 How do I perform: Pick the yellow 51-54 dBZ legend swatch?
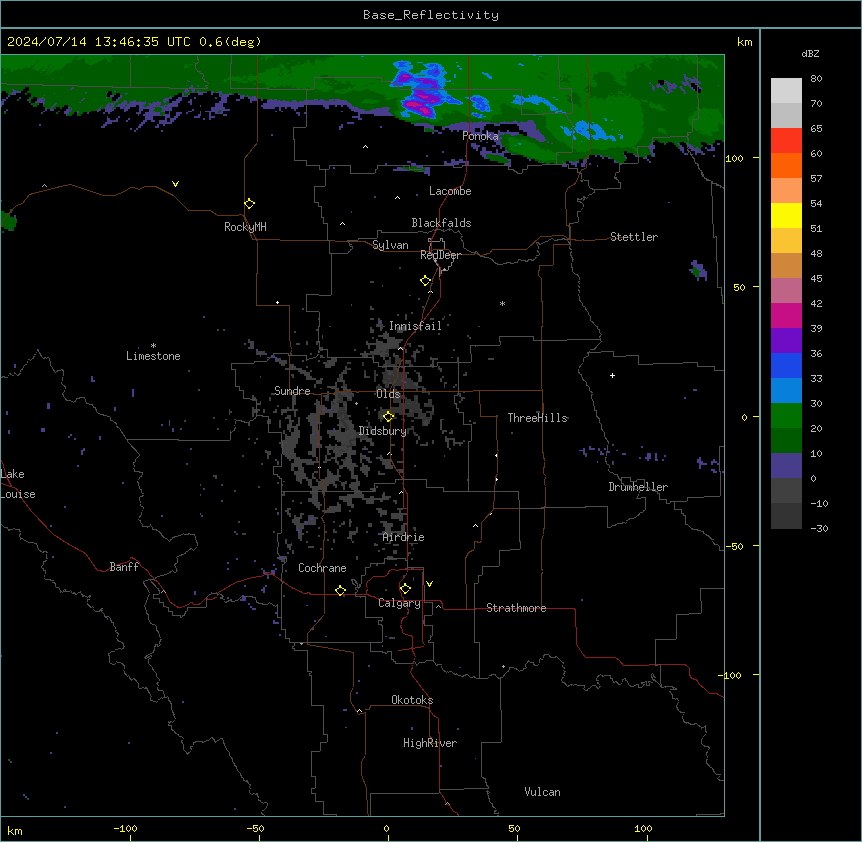pyautogui.click(x=786, y=215)
